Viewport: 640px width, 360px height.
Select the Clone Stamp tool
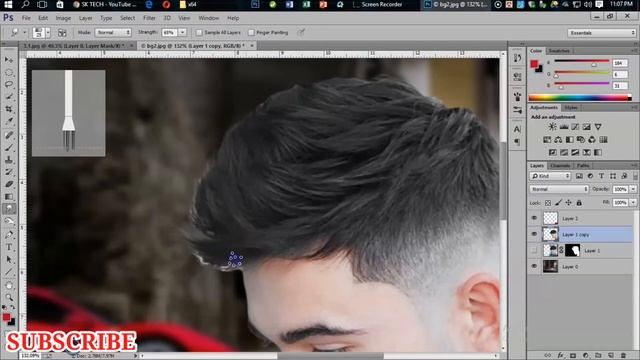(x=9, y=160)
